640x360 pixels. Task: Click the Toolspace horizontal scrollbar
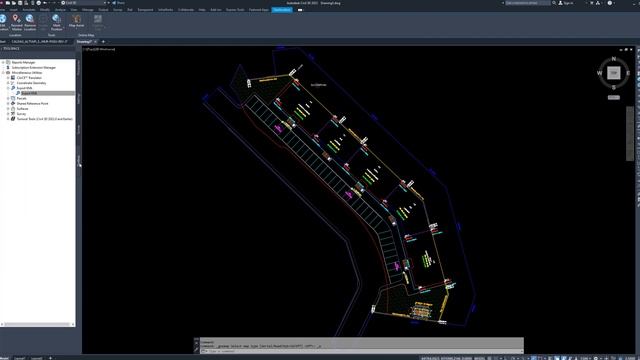38,324
